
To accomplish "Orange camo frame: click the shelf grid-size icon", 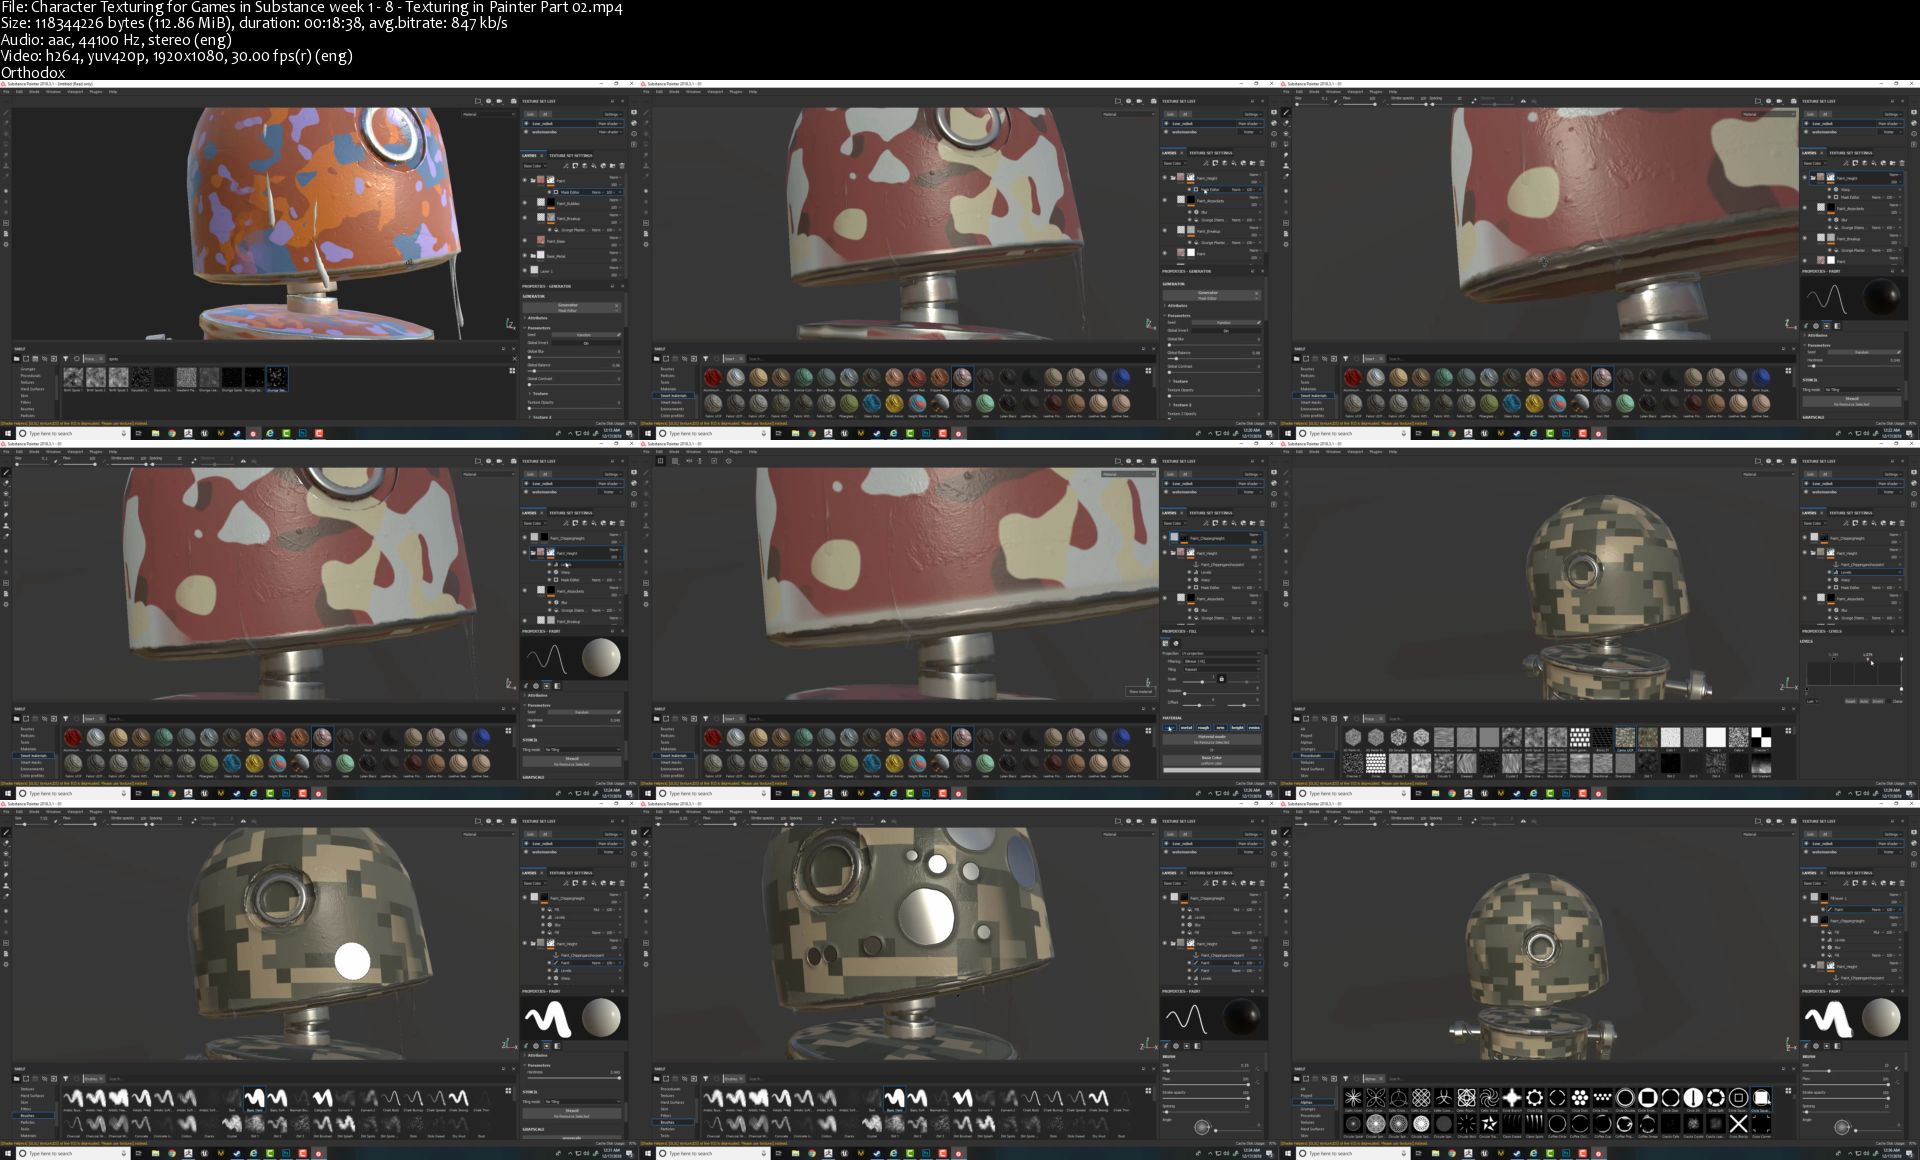I will pyautogui.click(x=512, y=371).
